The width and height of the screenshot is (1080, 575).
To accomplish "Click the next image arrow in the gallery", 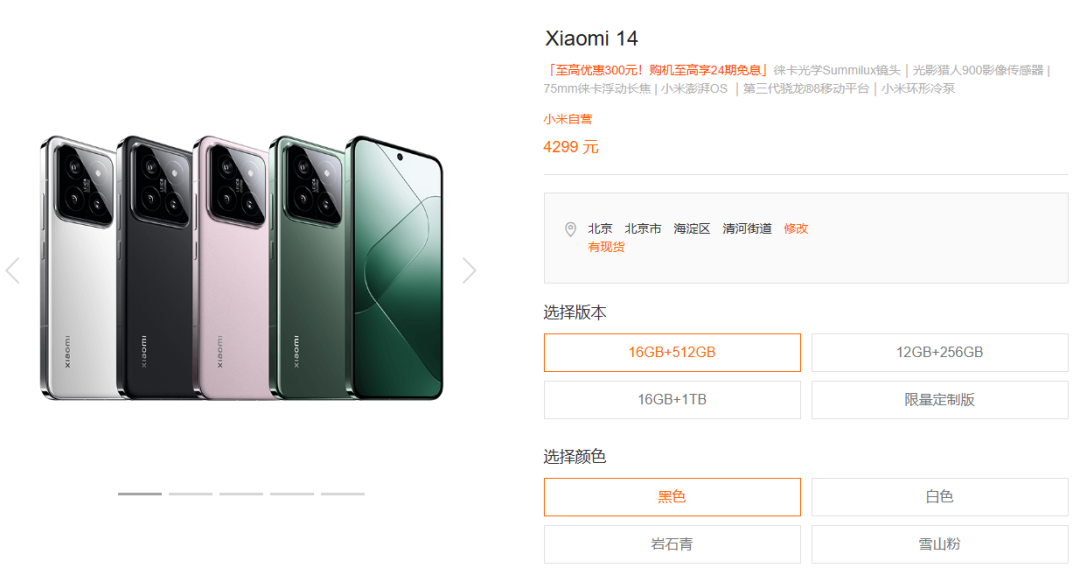I will 469,270.
